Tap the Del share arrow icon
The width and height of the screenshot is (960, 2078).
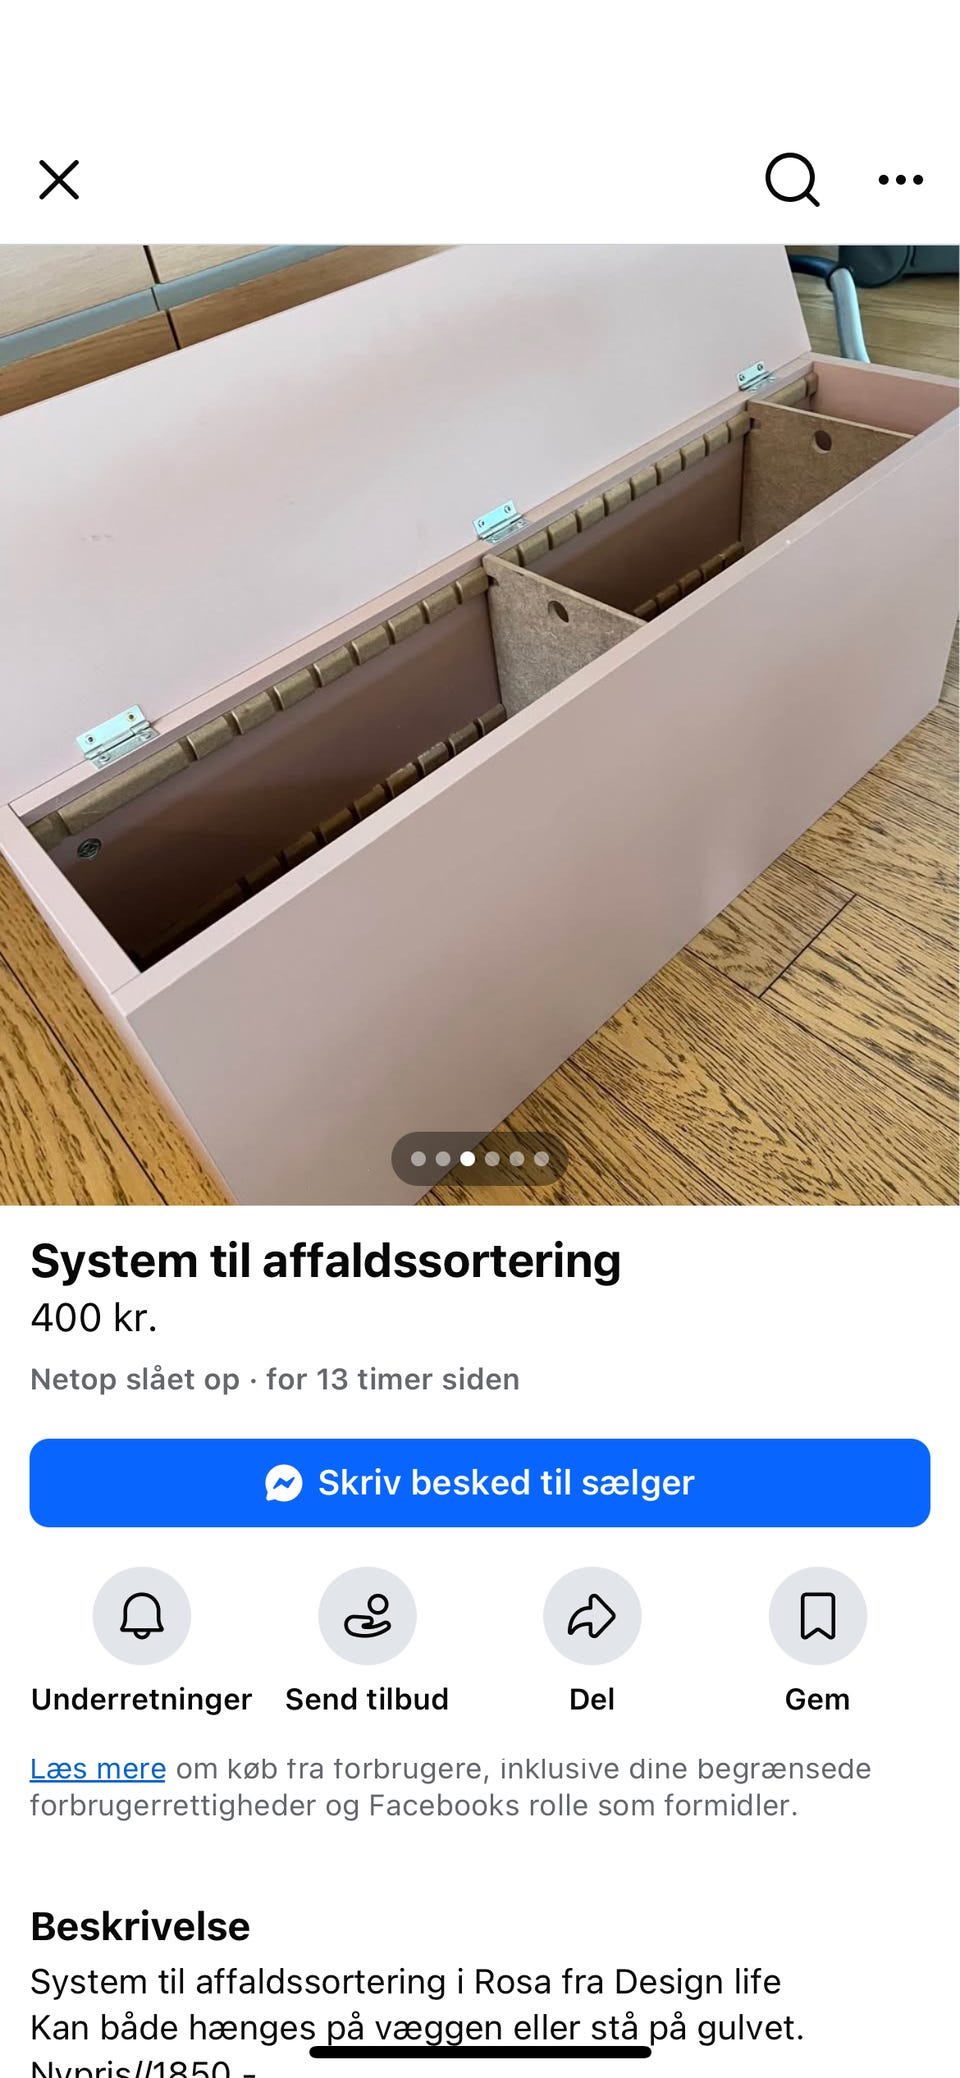[x=592, y=1615]
